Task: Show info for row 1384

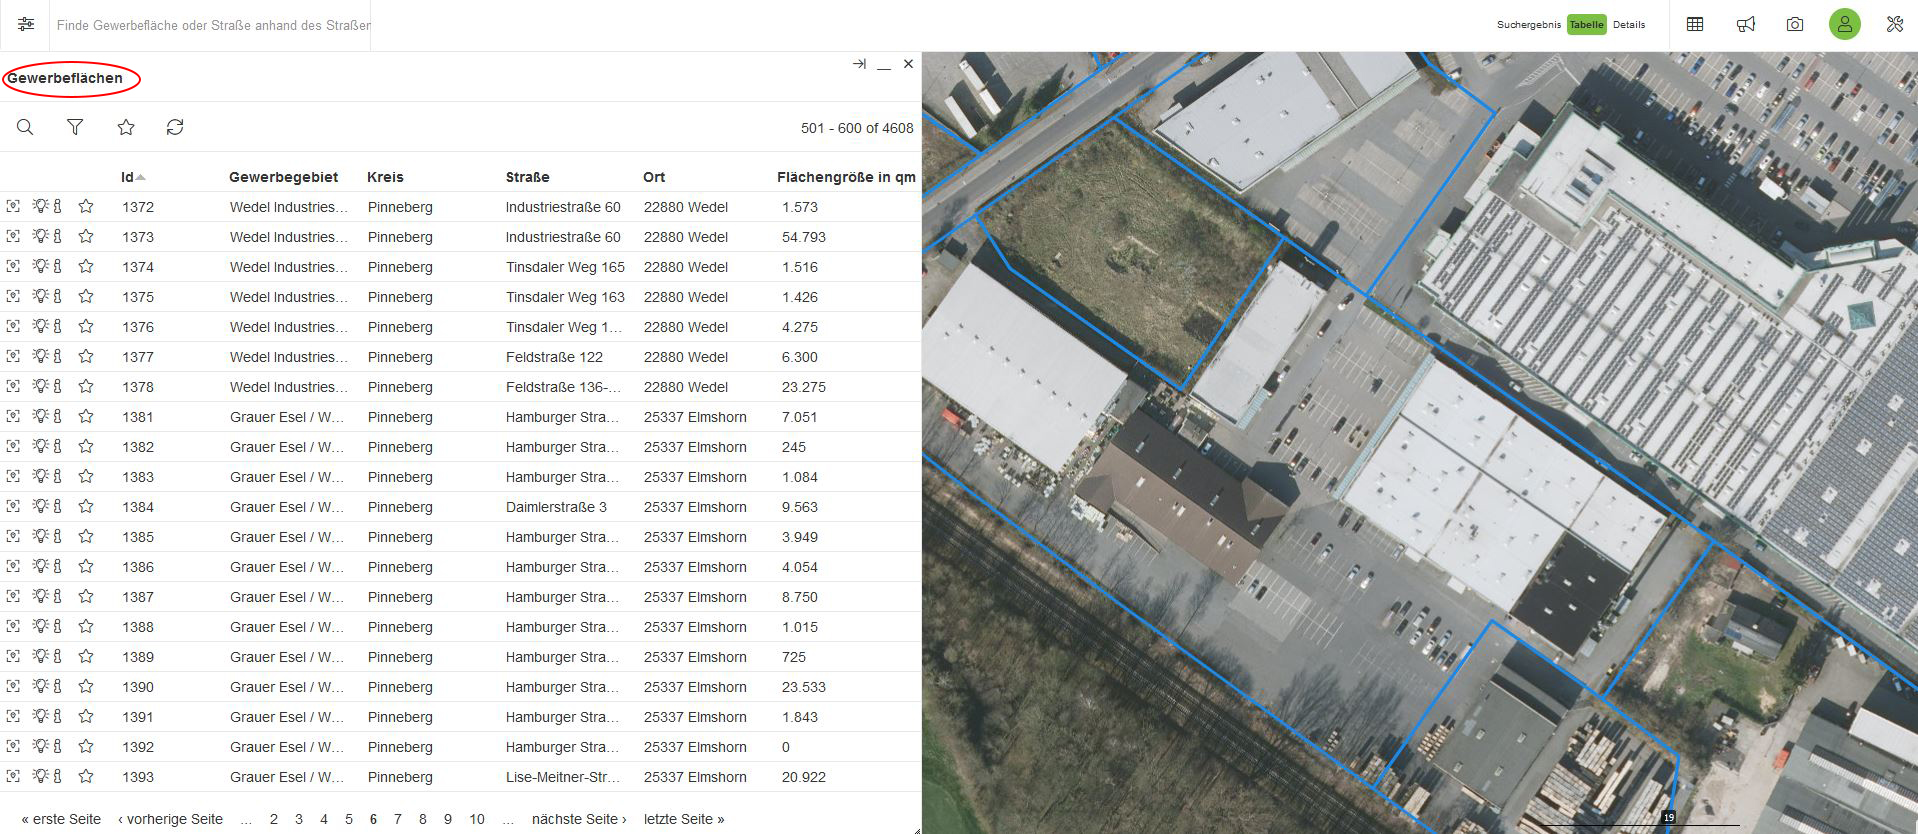Action: [x=58, y=507]
